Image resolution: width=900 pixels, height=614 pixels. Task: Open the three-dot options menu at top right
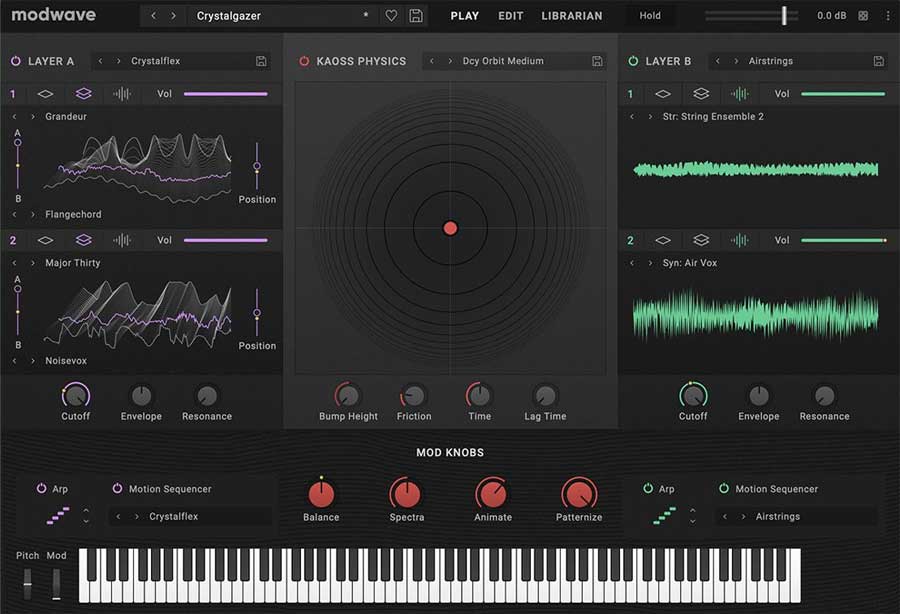(888, 16)
